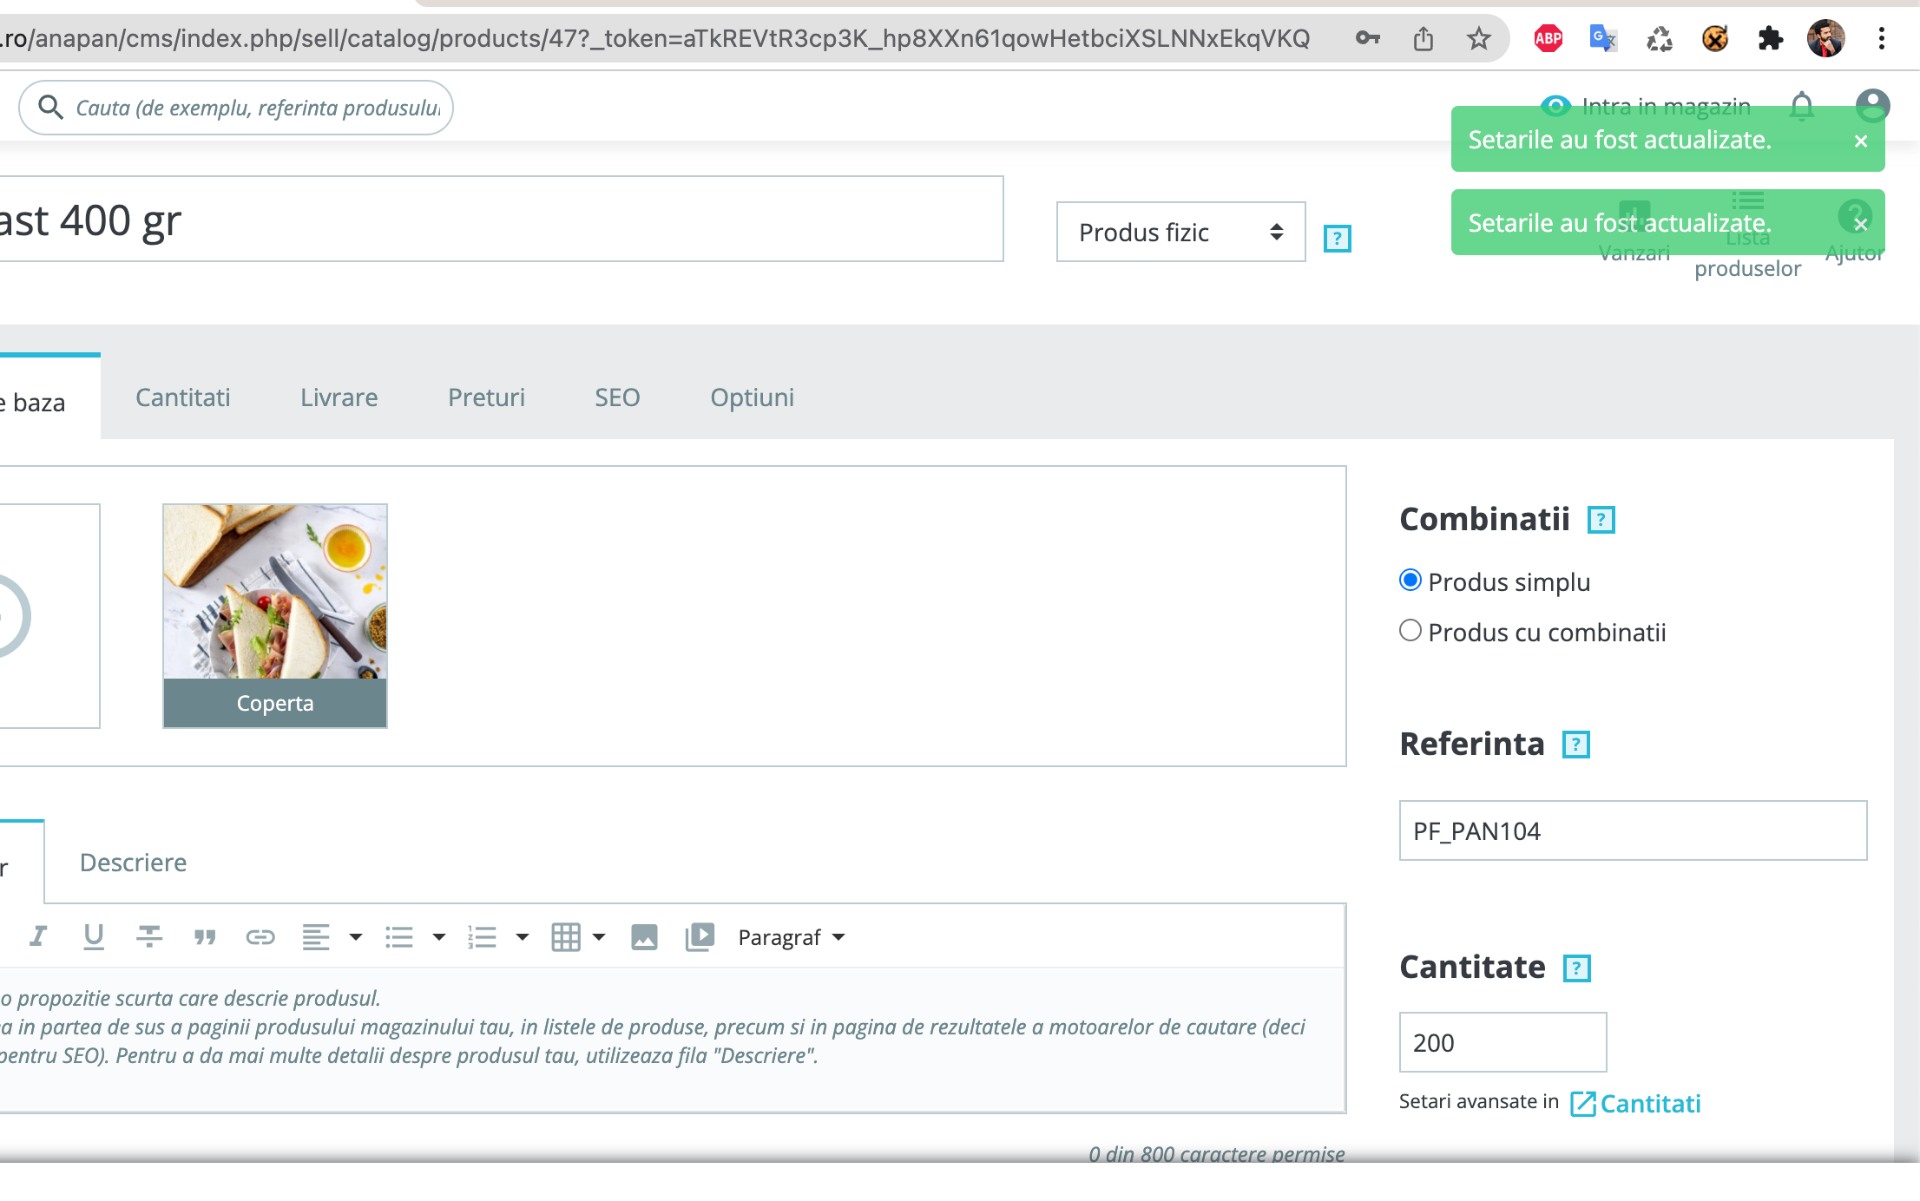Viewport: 1920px width, 1201px height.
Task: Follow the Cantitati advanced settings link
Action: pyautogui.click(x=1648, y=1103)
